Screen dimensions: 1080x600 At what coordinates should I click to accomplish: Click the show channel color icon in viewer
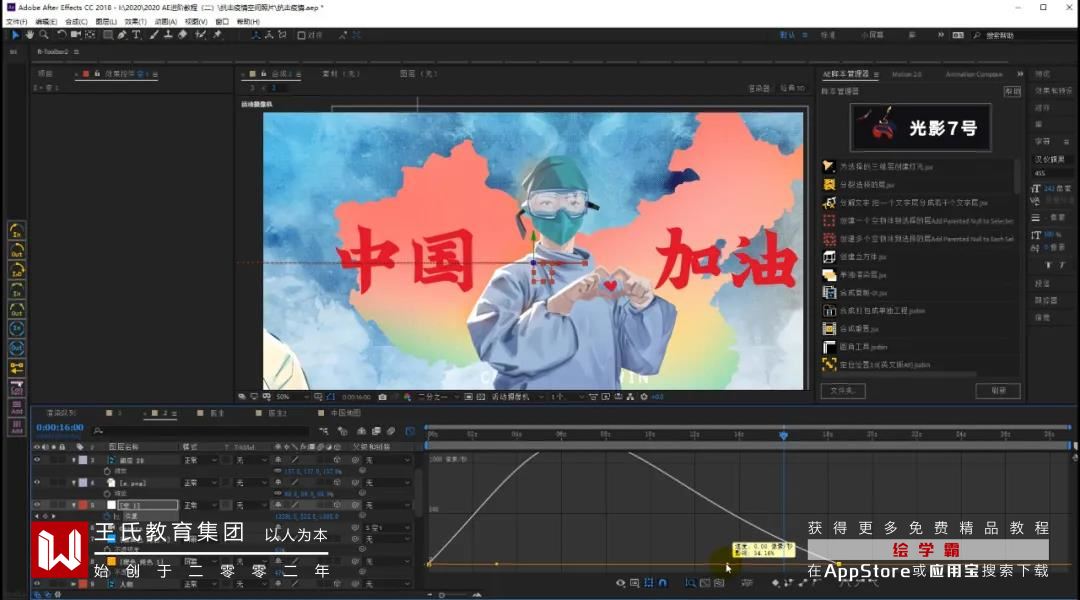(x=407, y=397)
